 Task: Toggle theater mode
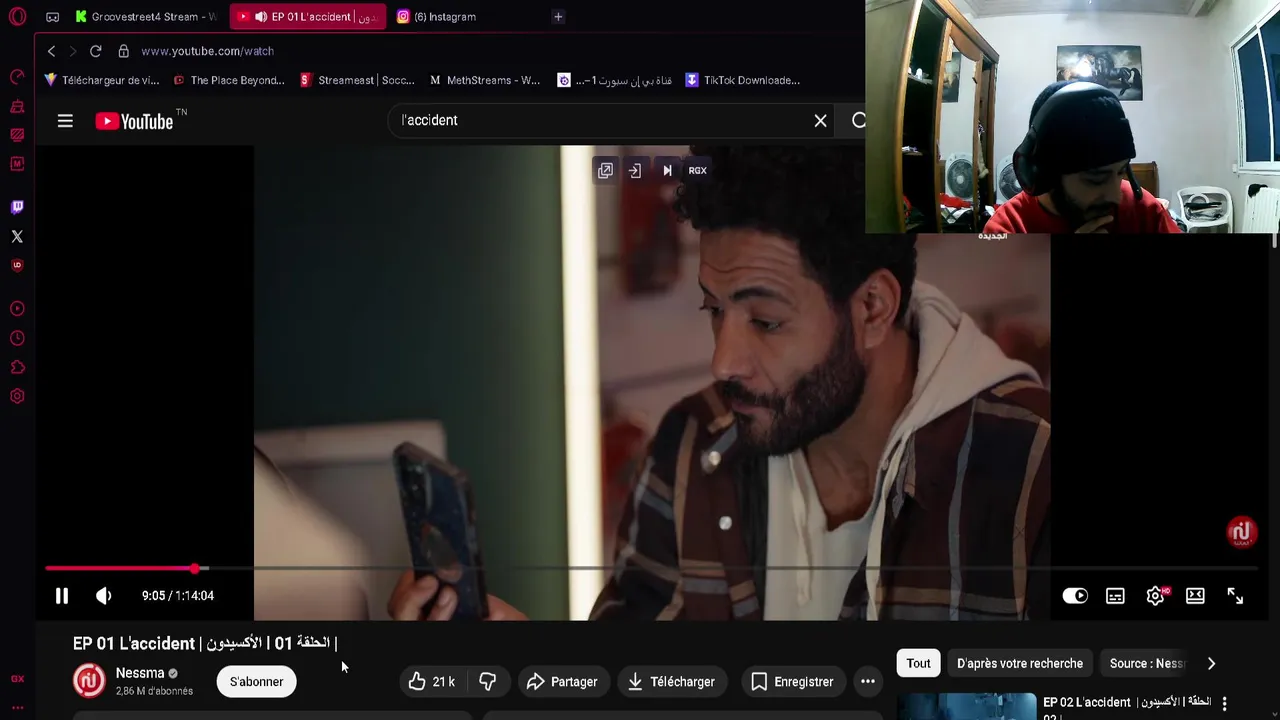[x=1195, y=596]
